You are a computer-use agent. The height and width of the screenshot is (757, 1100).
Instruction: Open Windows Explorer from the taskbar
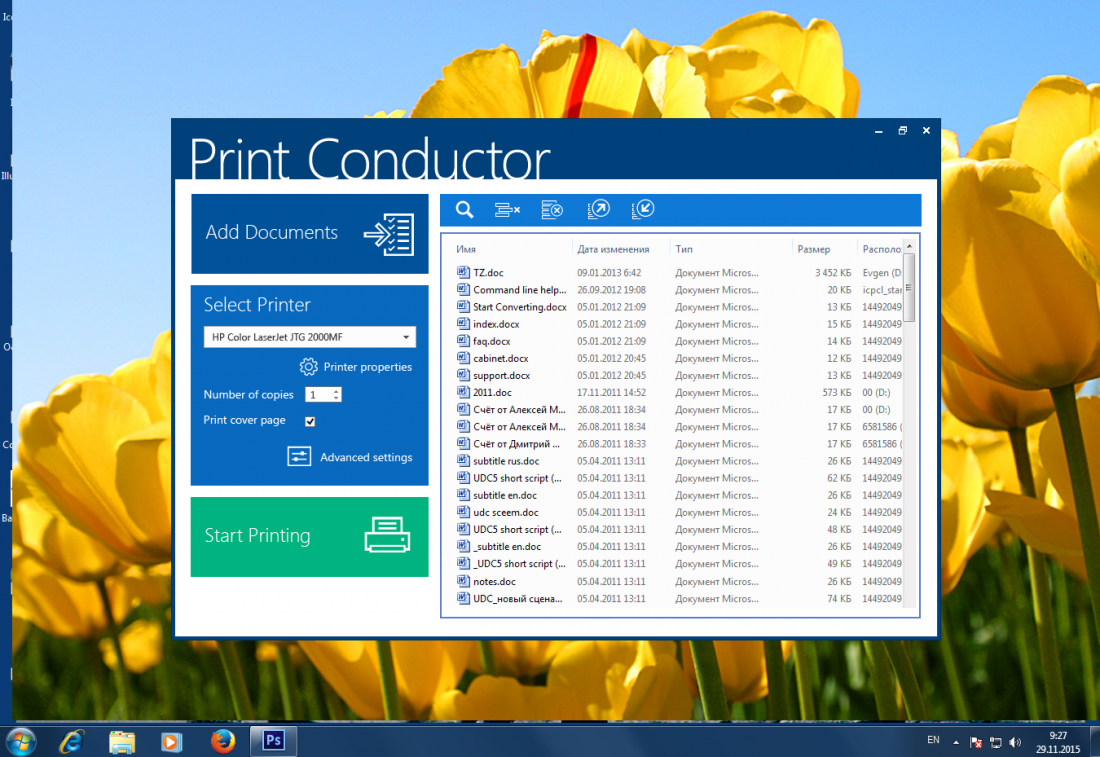pyautogui.click(x=122, y=742)
